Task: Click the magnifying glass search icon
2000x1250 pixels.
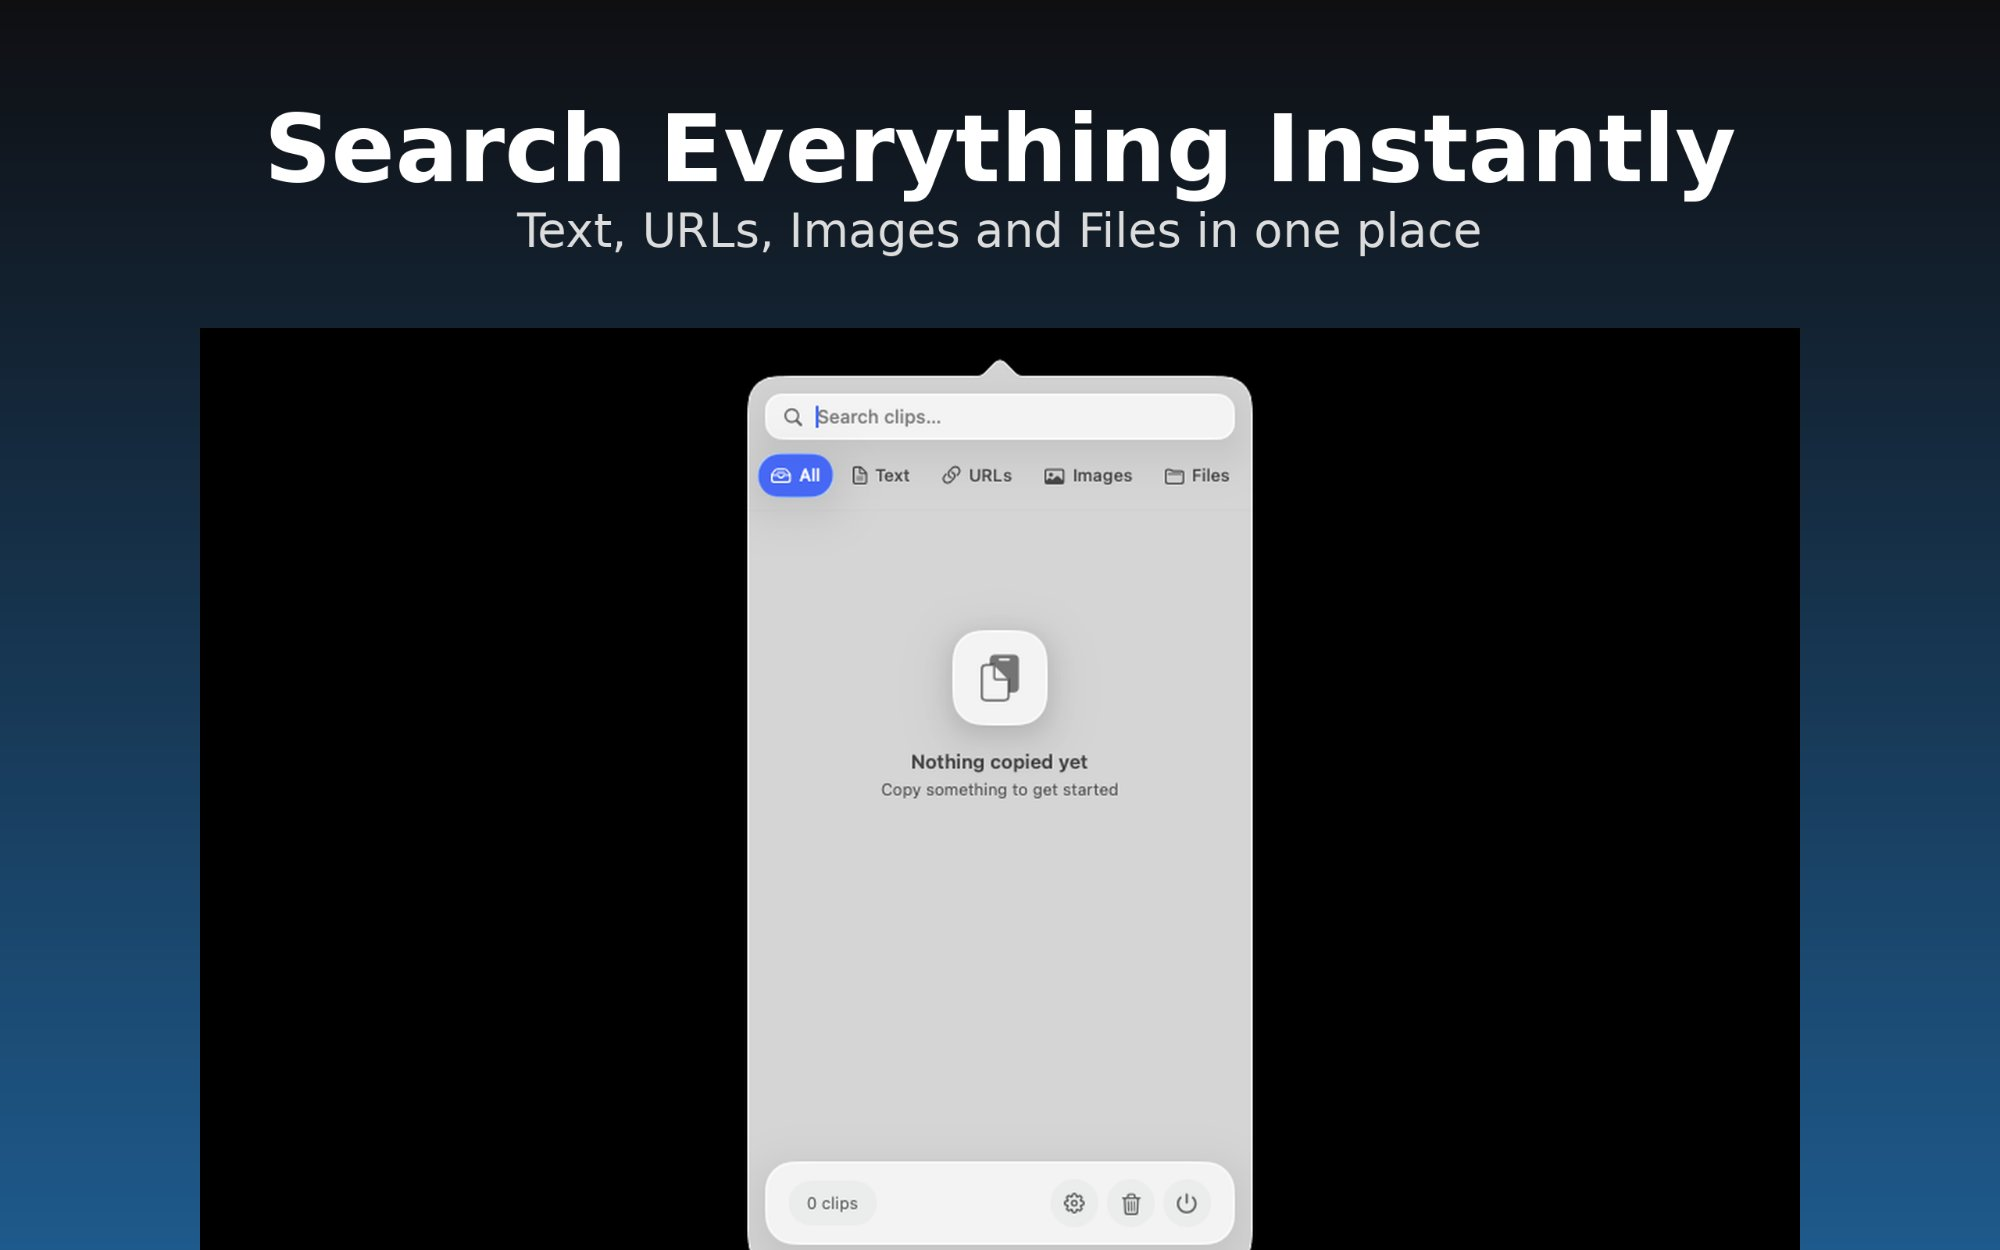Action: tap(793, 417)
